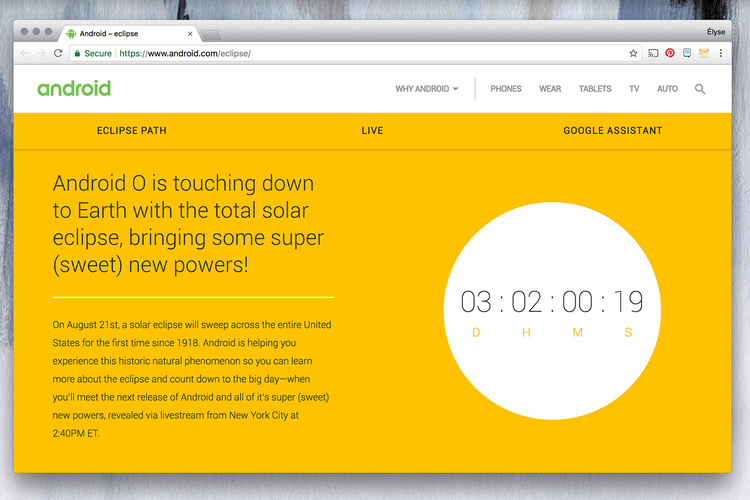Open a new tab with the new tab button

coord(210,34)
